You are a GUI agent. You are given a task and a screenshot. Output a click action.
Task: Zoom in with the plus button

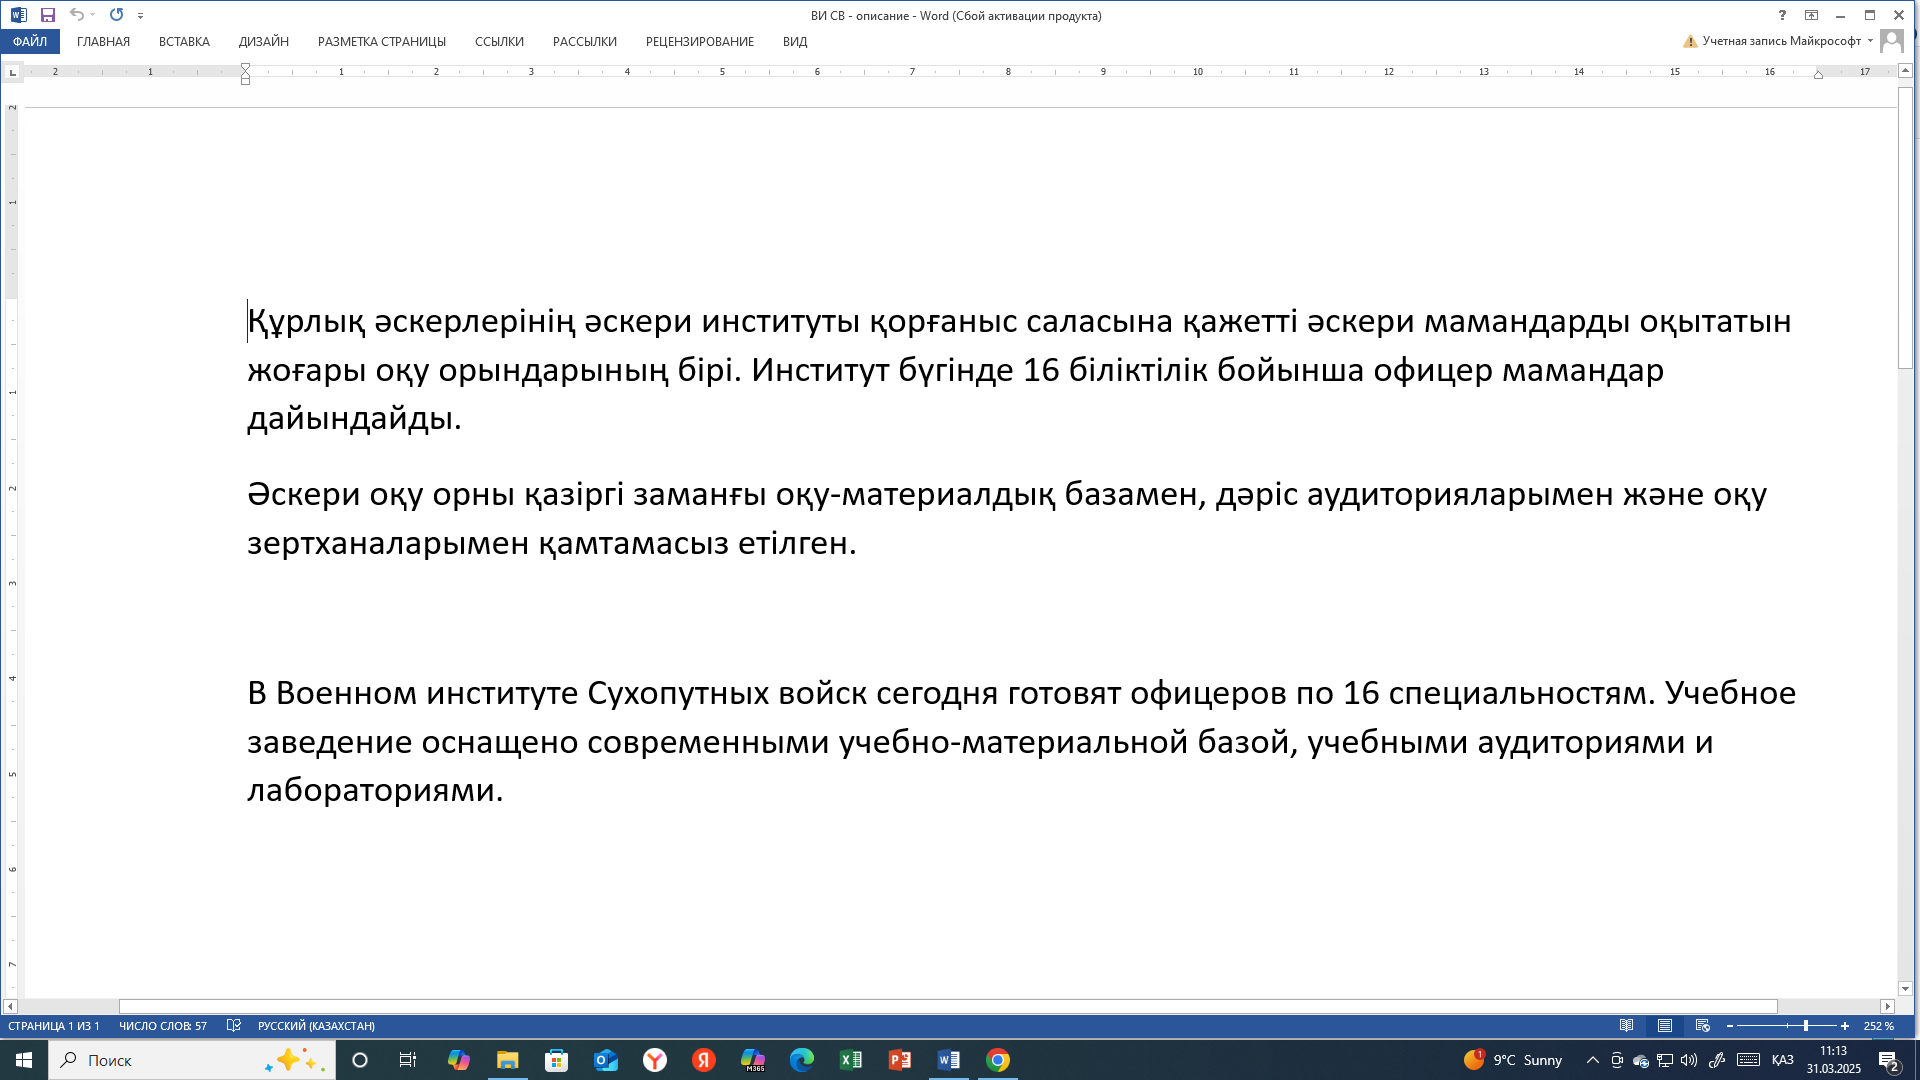(1845, 1026)
